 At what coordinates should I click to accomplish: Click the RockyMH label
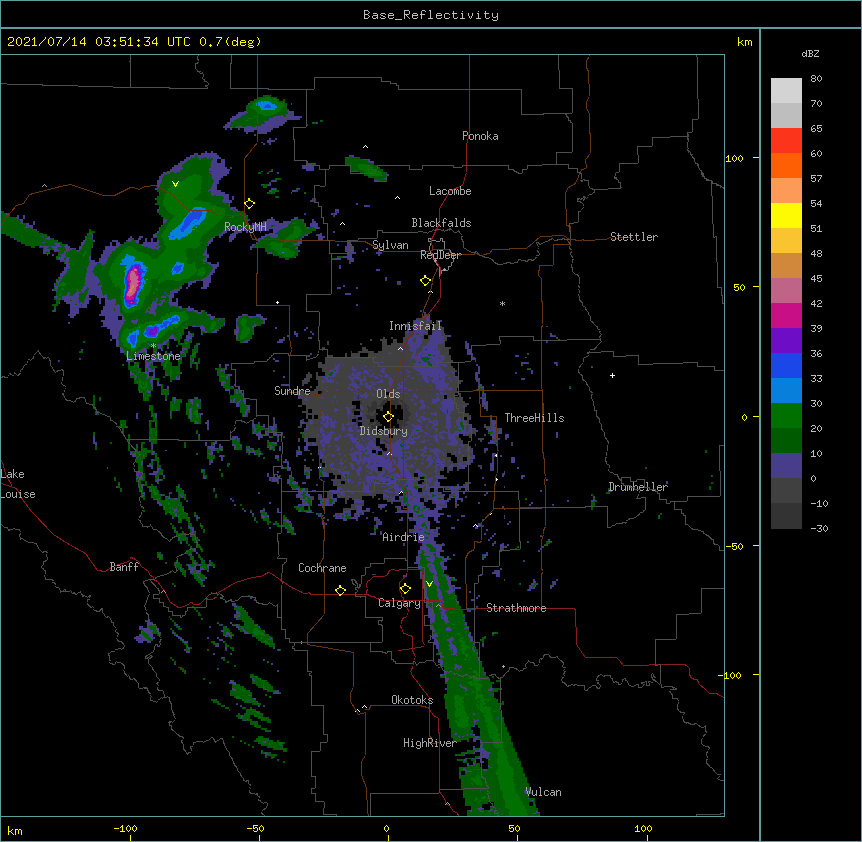pyautogui.click(x=245, y=227)
